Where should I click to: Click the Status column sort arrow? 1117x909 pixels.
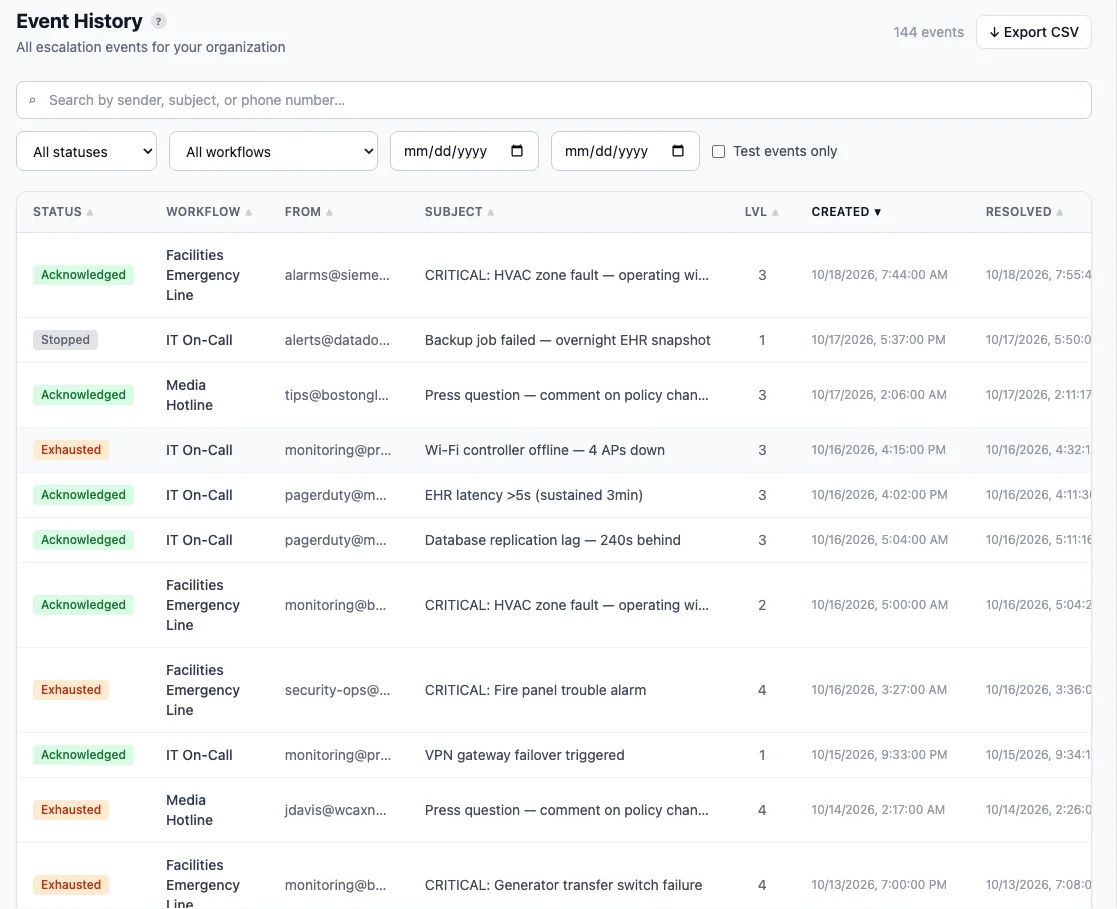(x=90, y=212)
